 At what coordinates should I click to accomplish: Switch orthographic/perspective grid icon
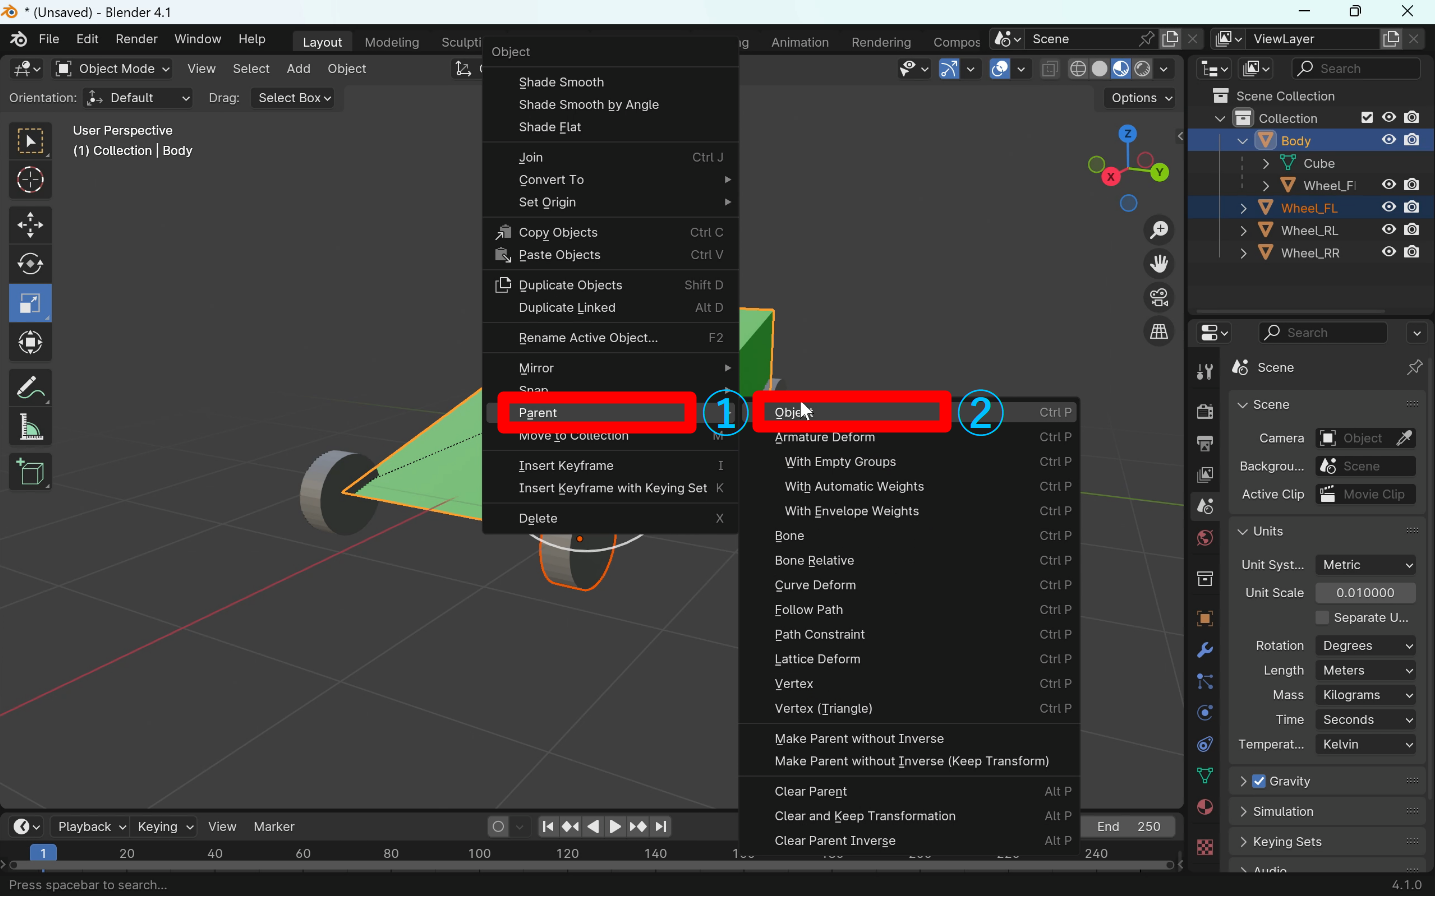[x=1159, y=332]
